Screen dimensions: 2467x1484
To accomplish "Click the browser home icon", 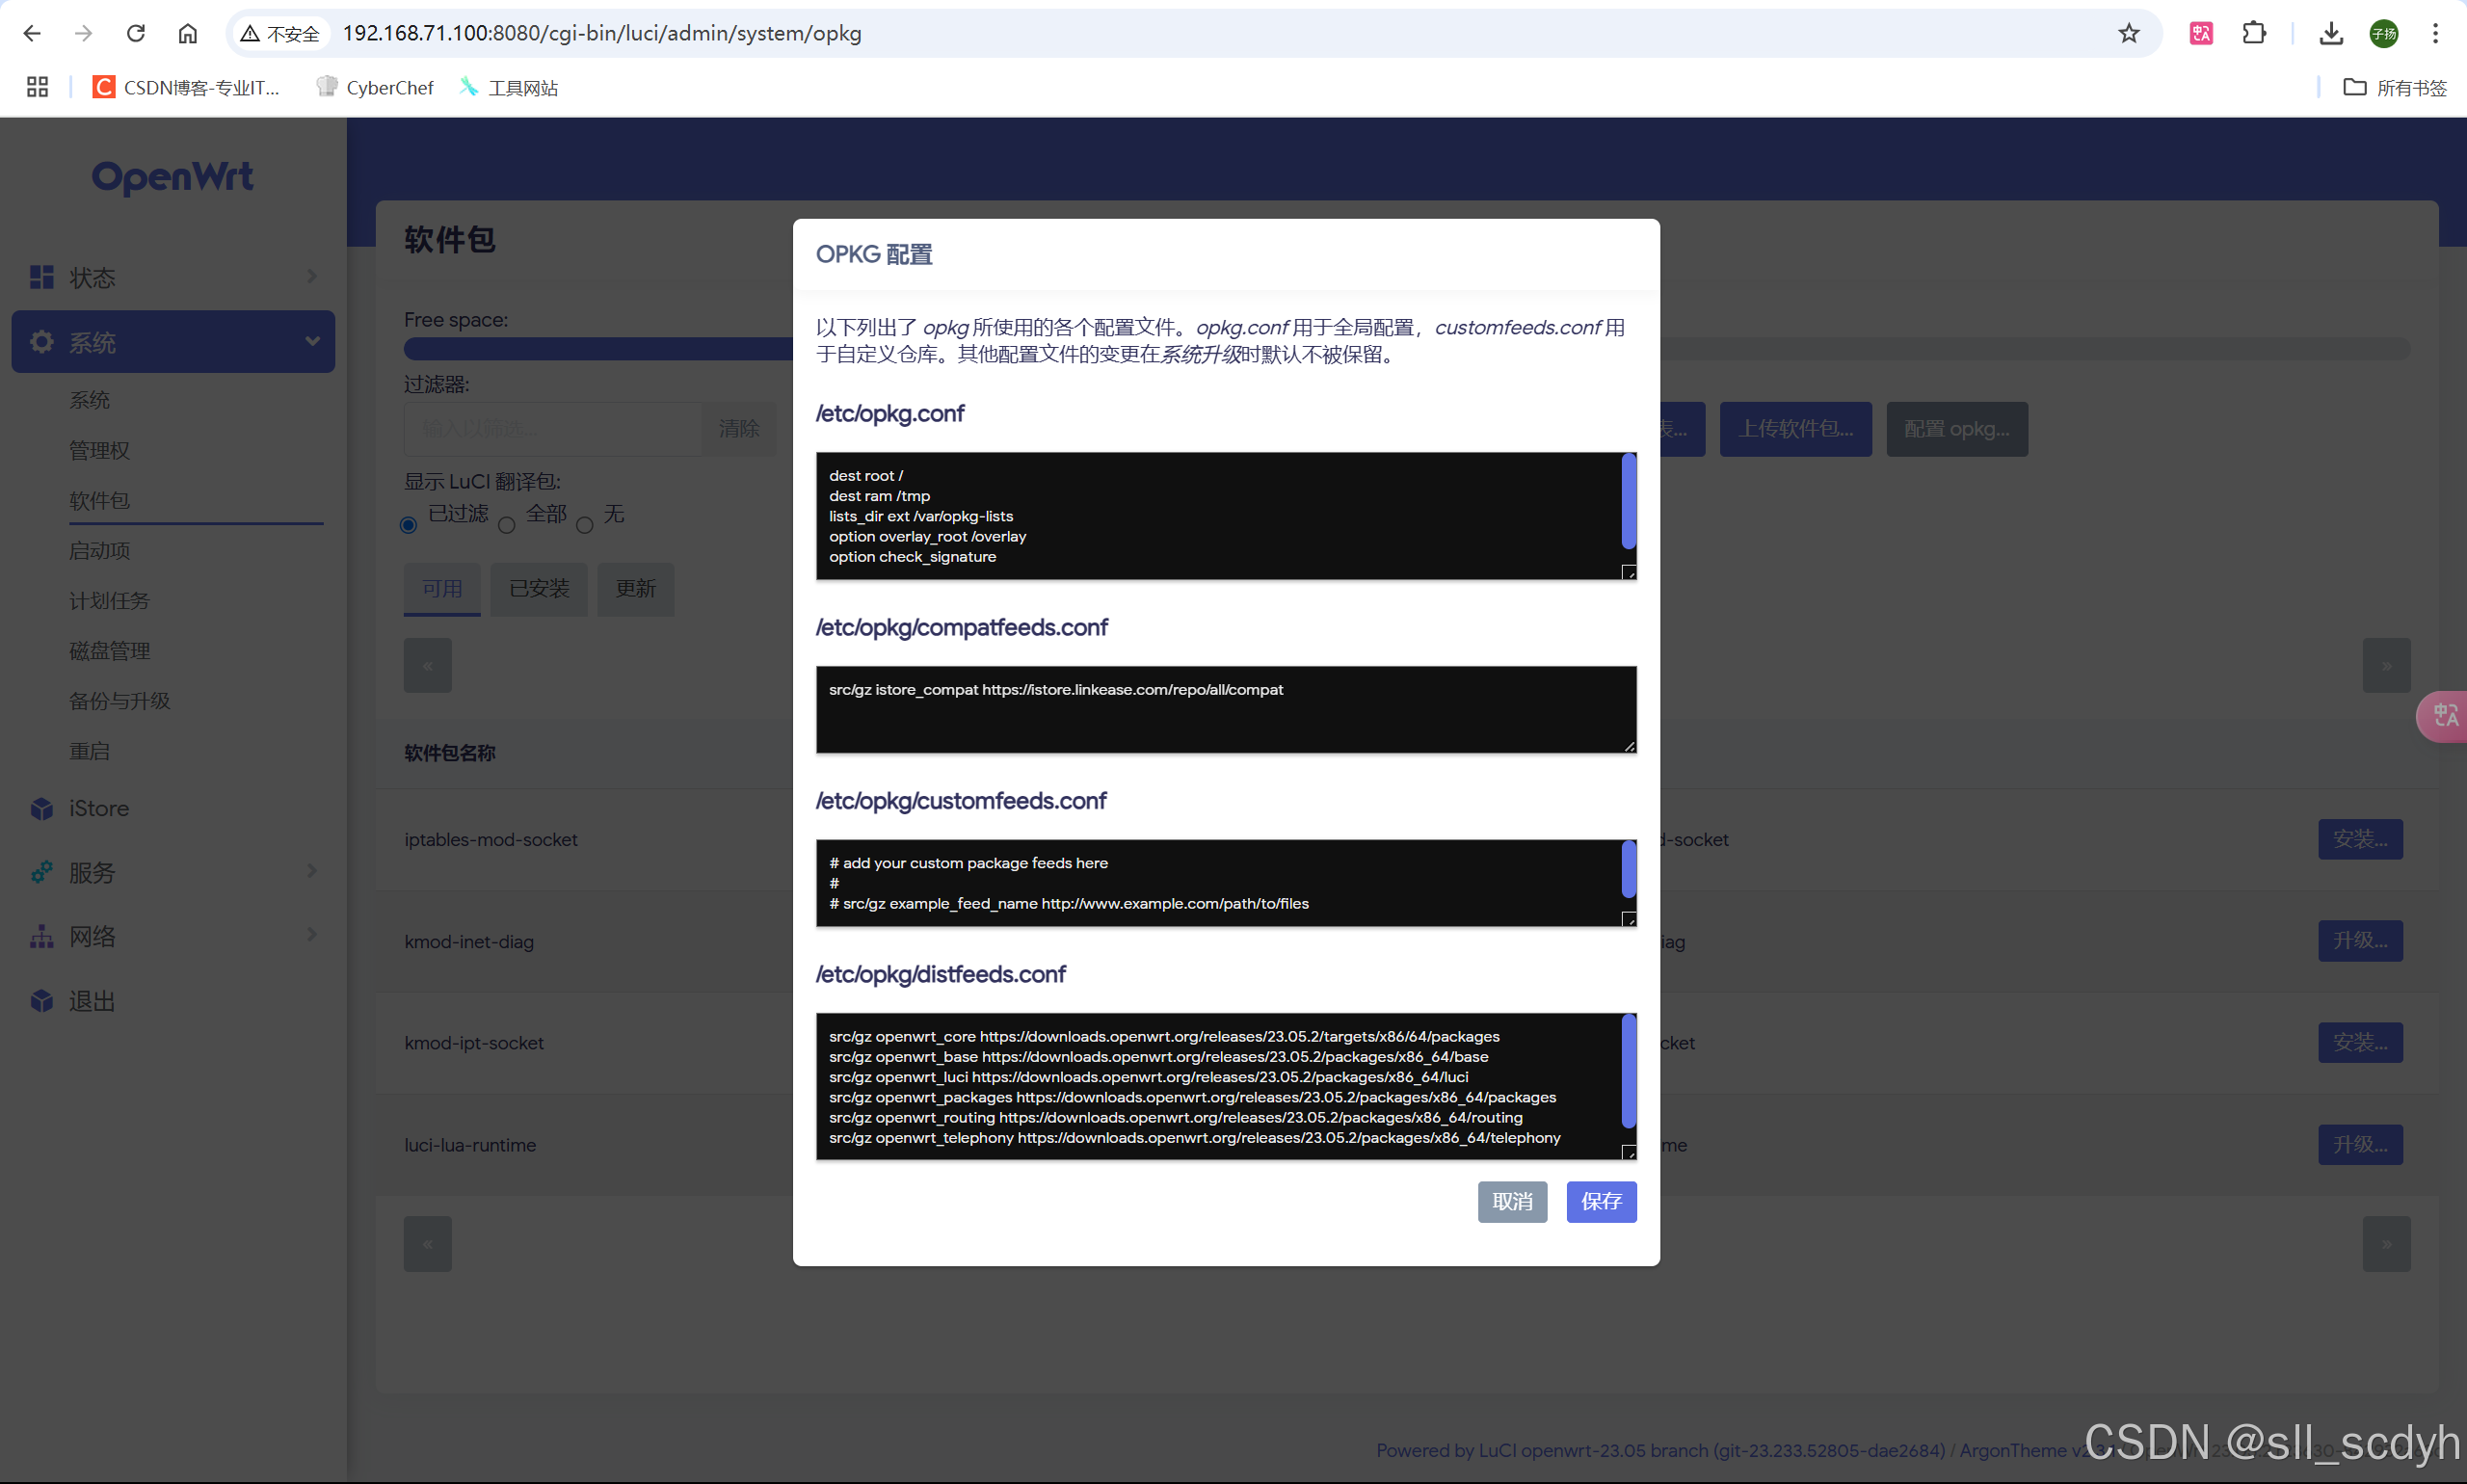I will click(x=187, y=33).
